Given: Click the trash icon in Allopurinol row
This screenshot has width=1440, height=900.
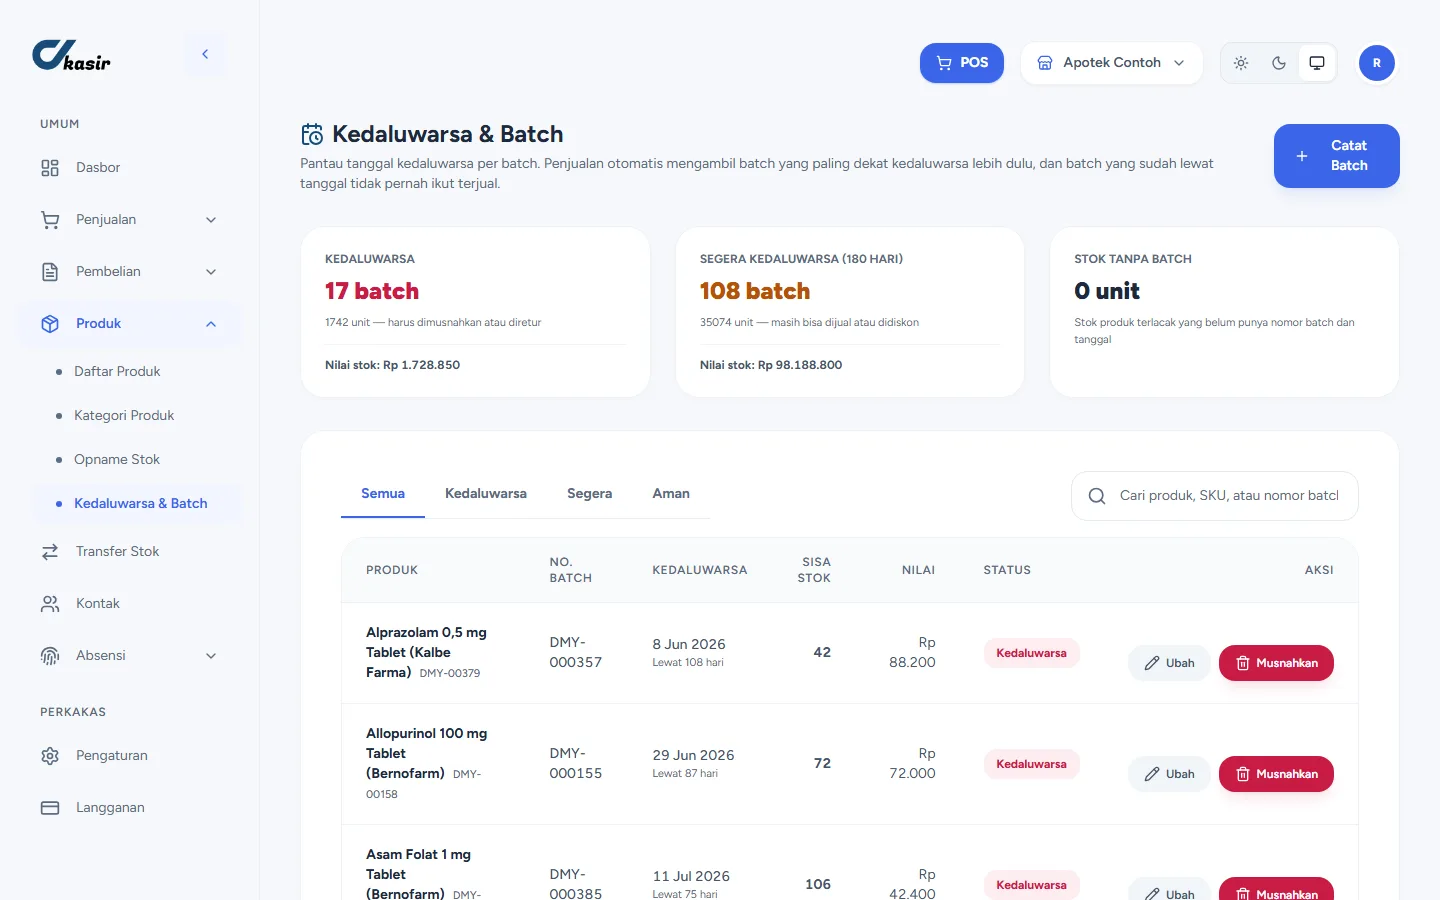Looking at the screenshot, I should [1243, 774].
